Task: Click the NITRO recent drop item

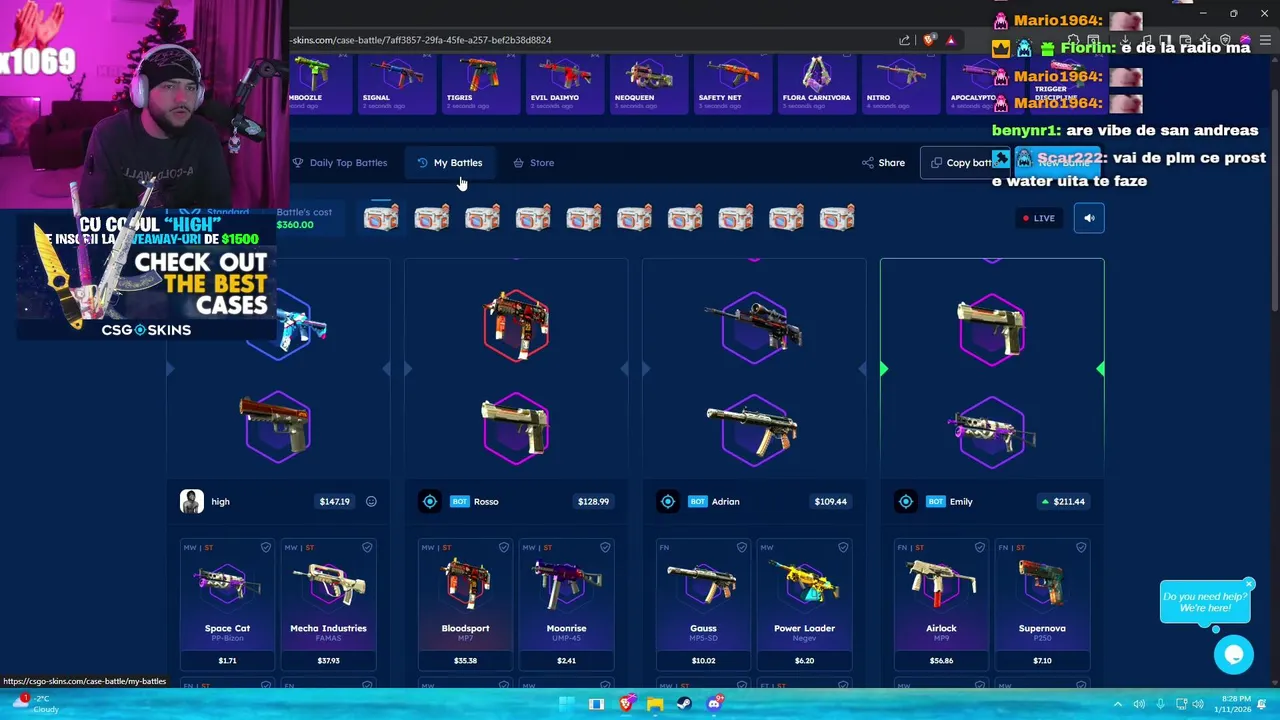Action: [x=900, y=83]
